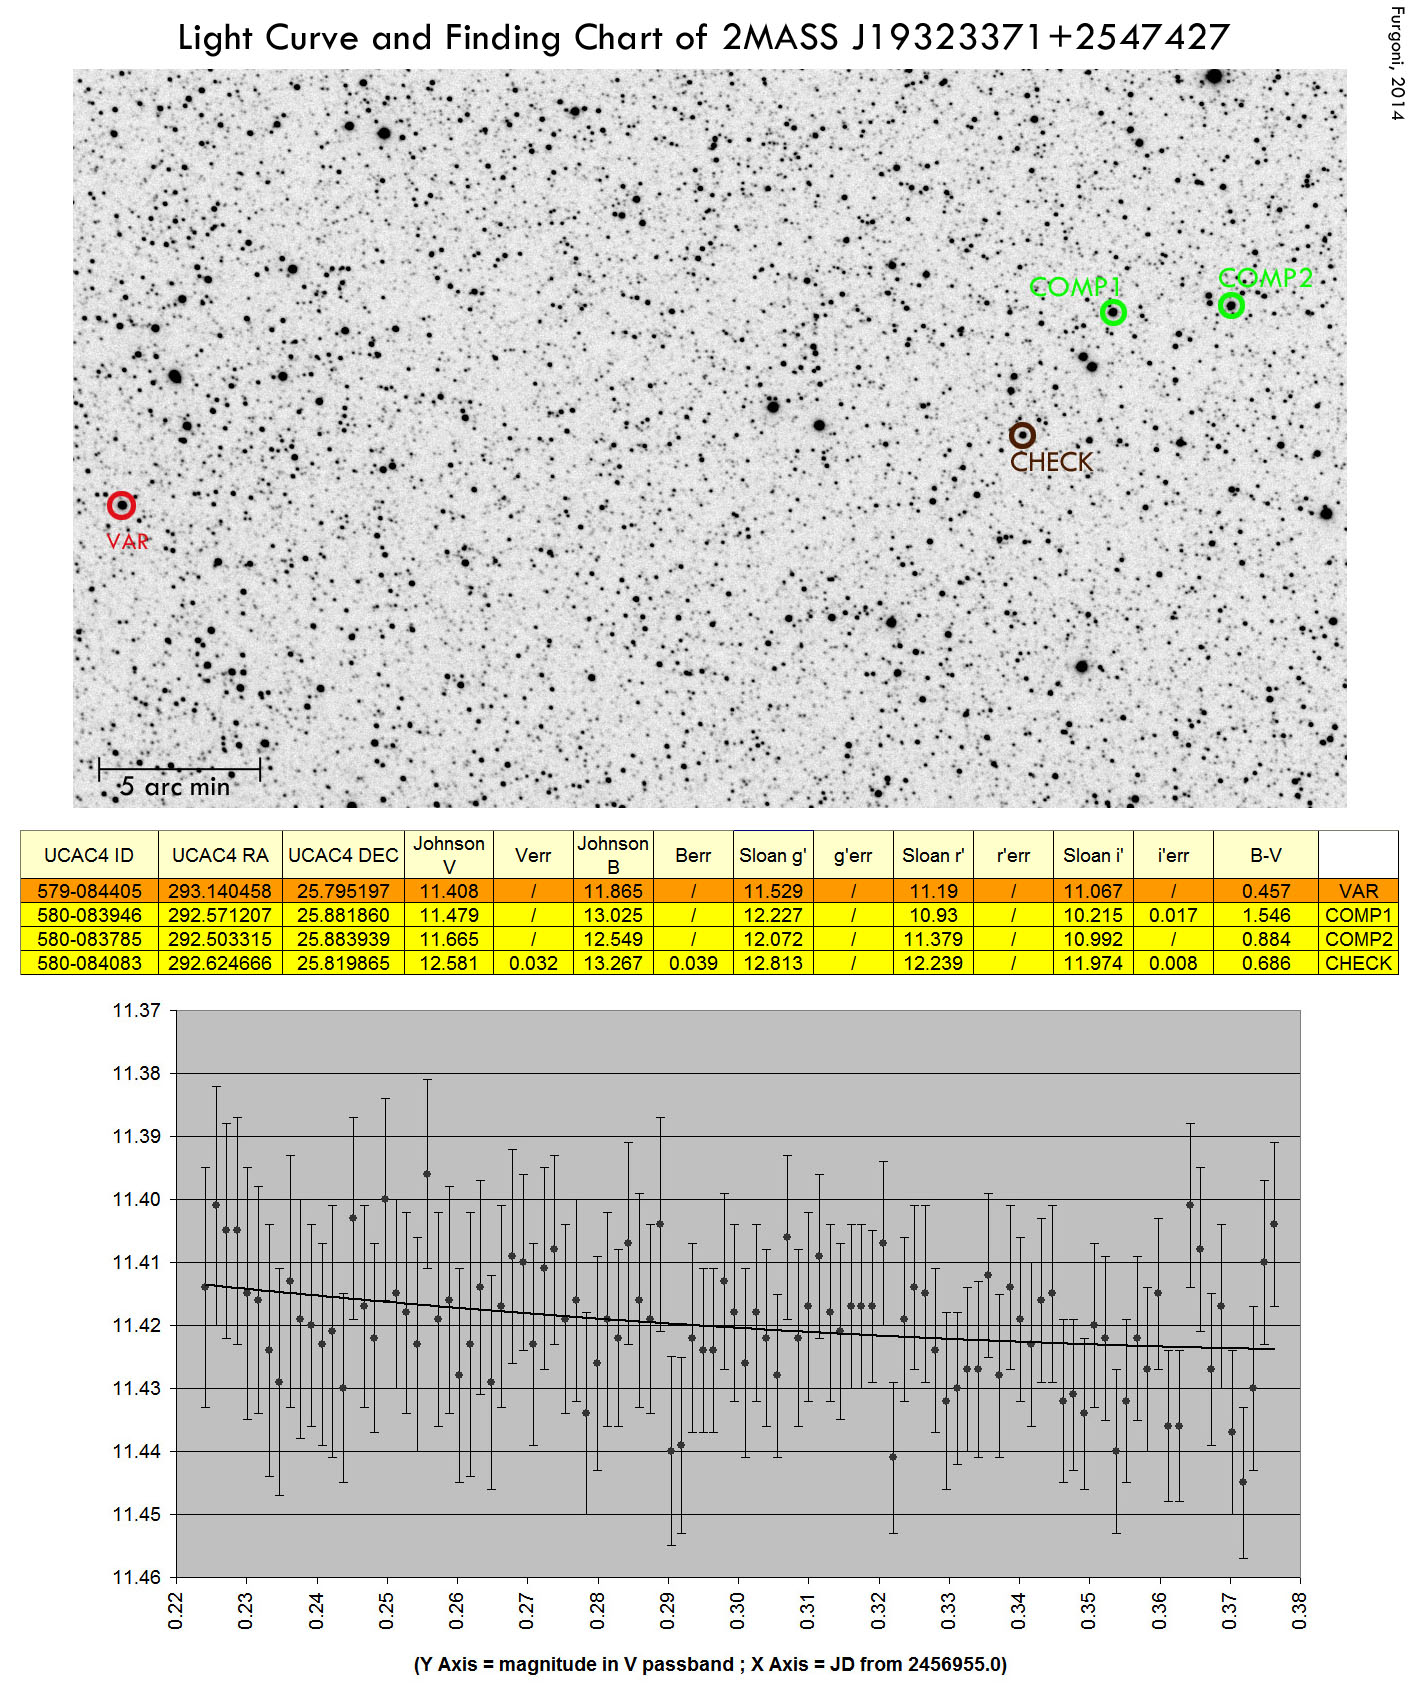1416x1688 pixels.
Task: Click the DEC value '25.883939'
Action: 343,939
